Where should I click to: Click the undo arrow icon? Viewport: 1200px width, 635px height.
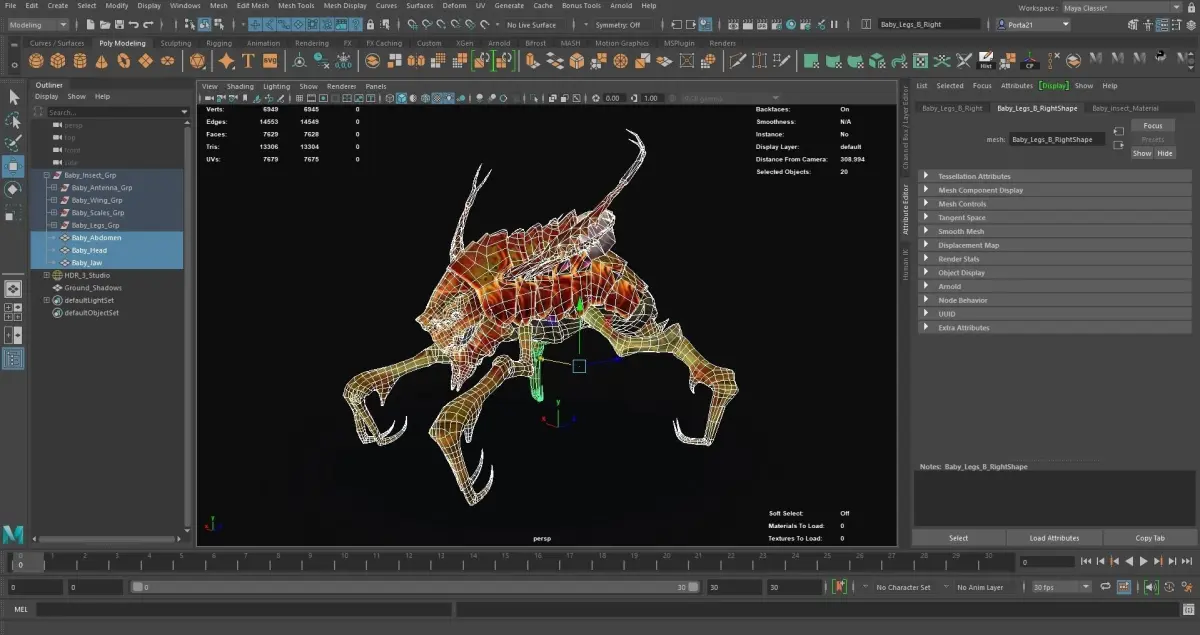(134, 24)
